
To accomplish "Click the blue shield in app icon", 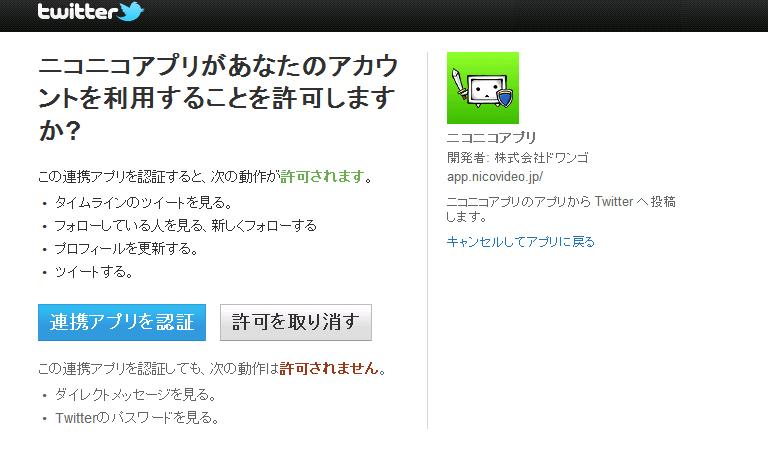I will (x=505, y=97).
